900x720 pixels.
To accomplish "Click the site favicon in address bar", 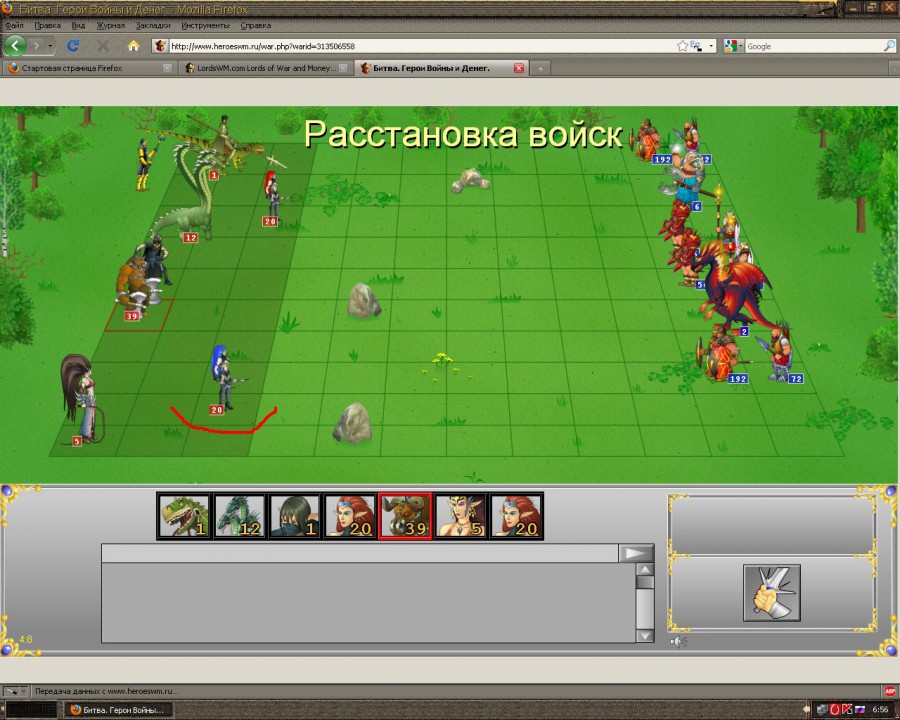I will tap(161, 46).
